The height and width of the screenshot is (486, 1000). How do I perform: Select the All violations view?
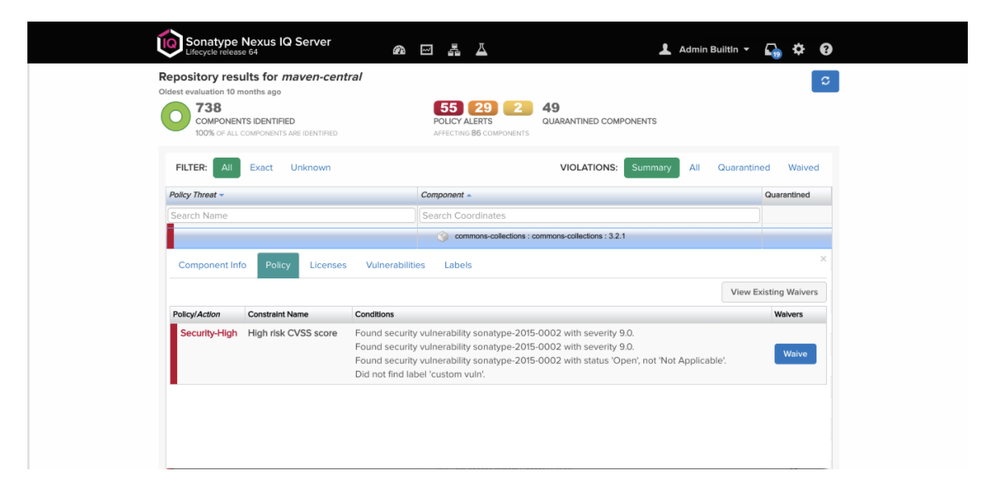pyautogui.click(x=695, y=168)
